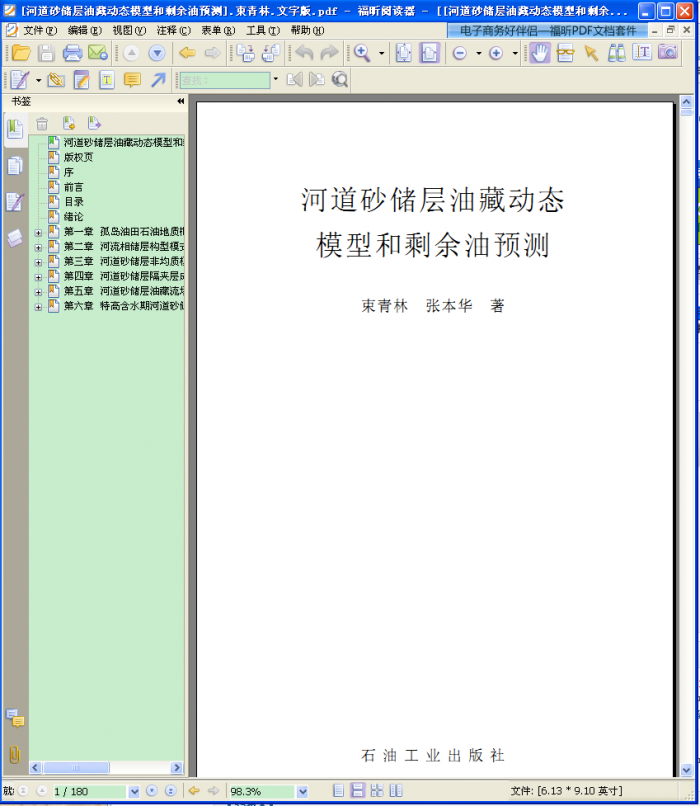The image size is (700, 806).
Task: Open the 帮助 menu
Action: [x=307, y=30]
